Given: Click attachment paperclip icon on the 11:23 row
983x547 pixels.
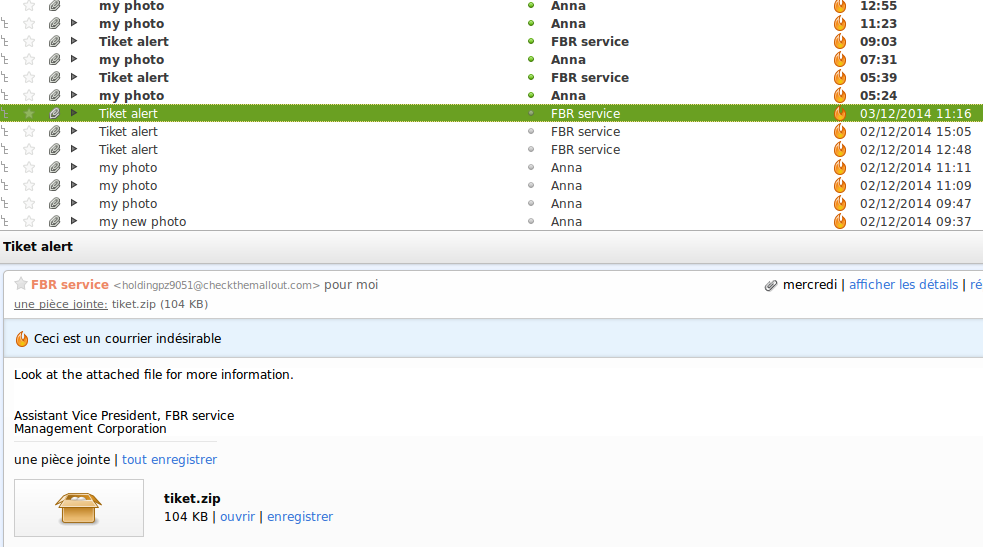Looking at the screenshot, I should [55, 24].
